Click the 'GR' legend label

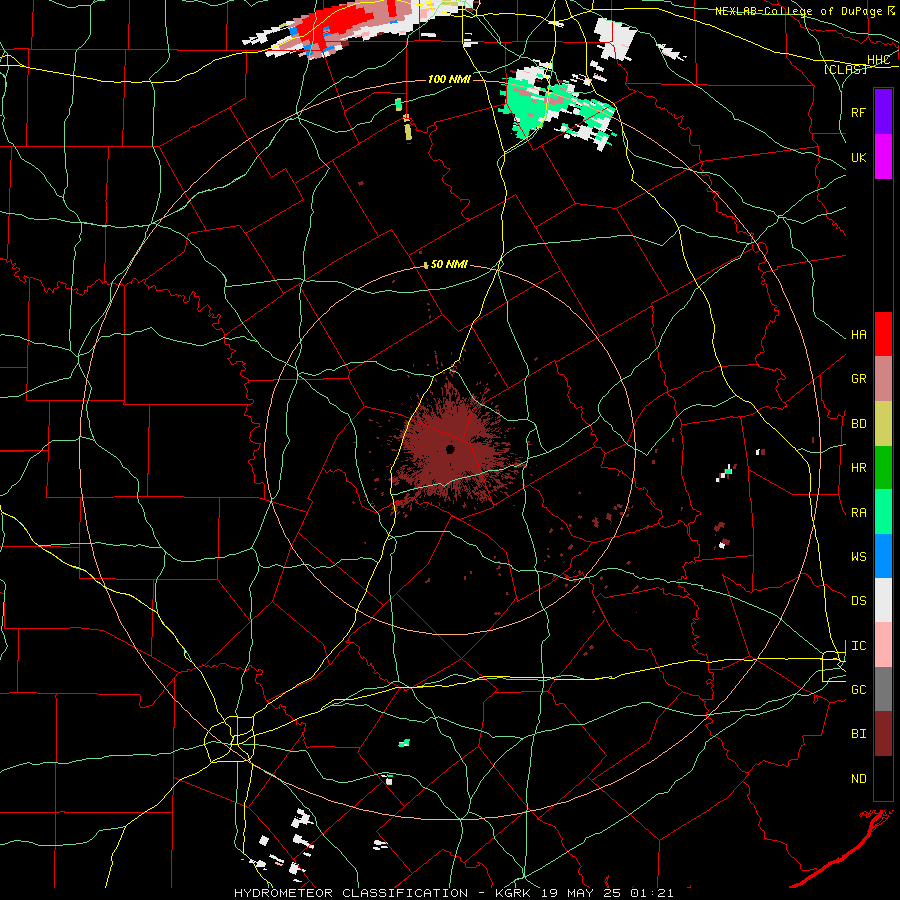tap(858, 379)
